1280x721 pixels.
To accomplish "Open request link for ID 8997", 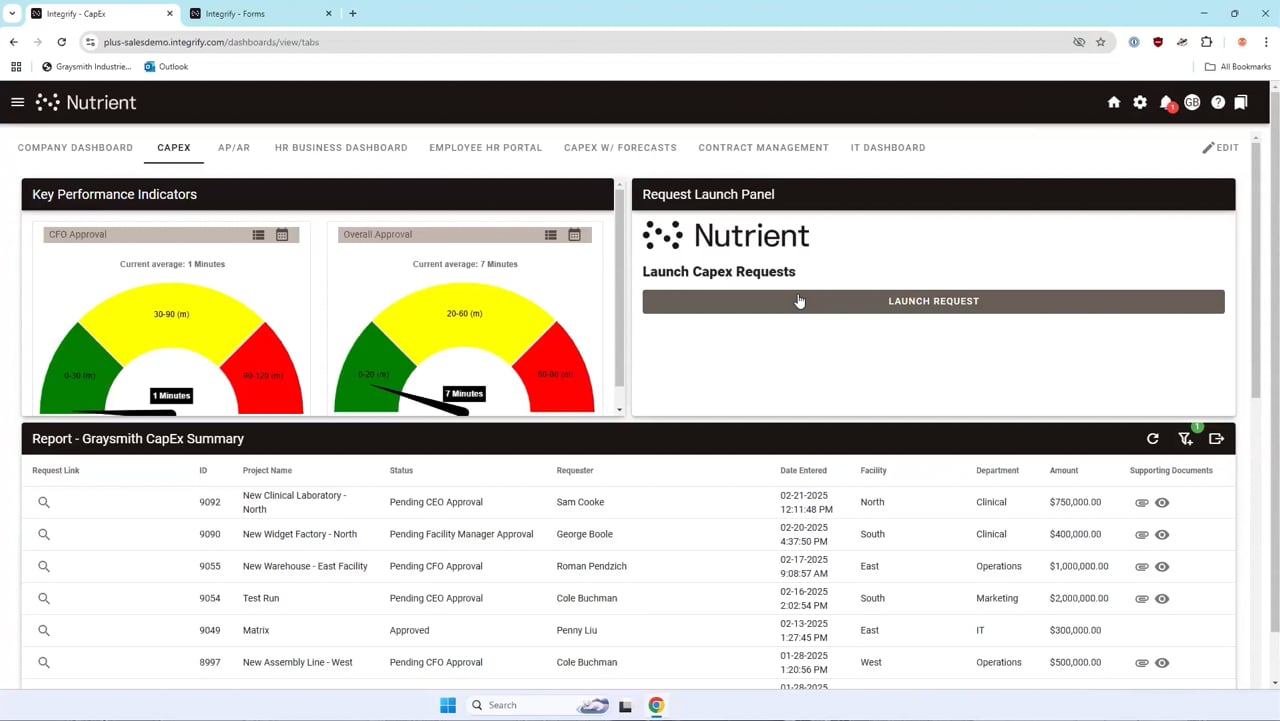I will 44,662.
